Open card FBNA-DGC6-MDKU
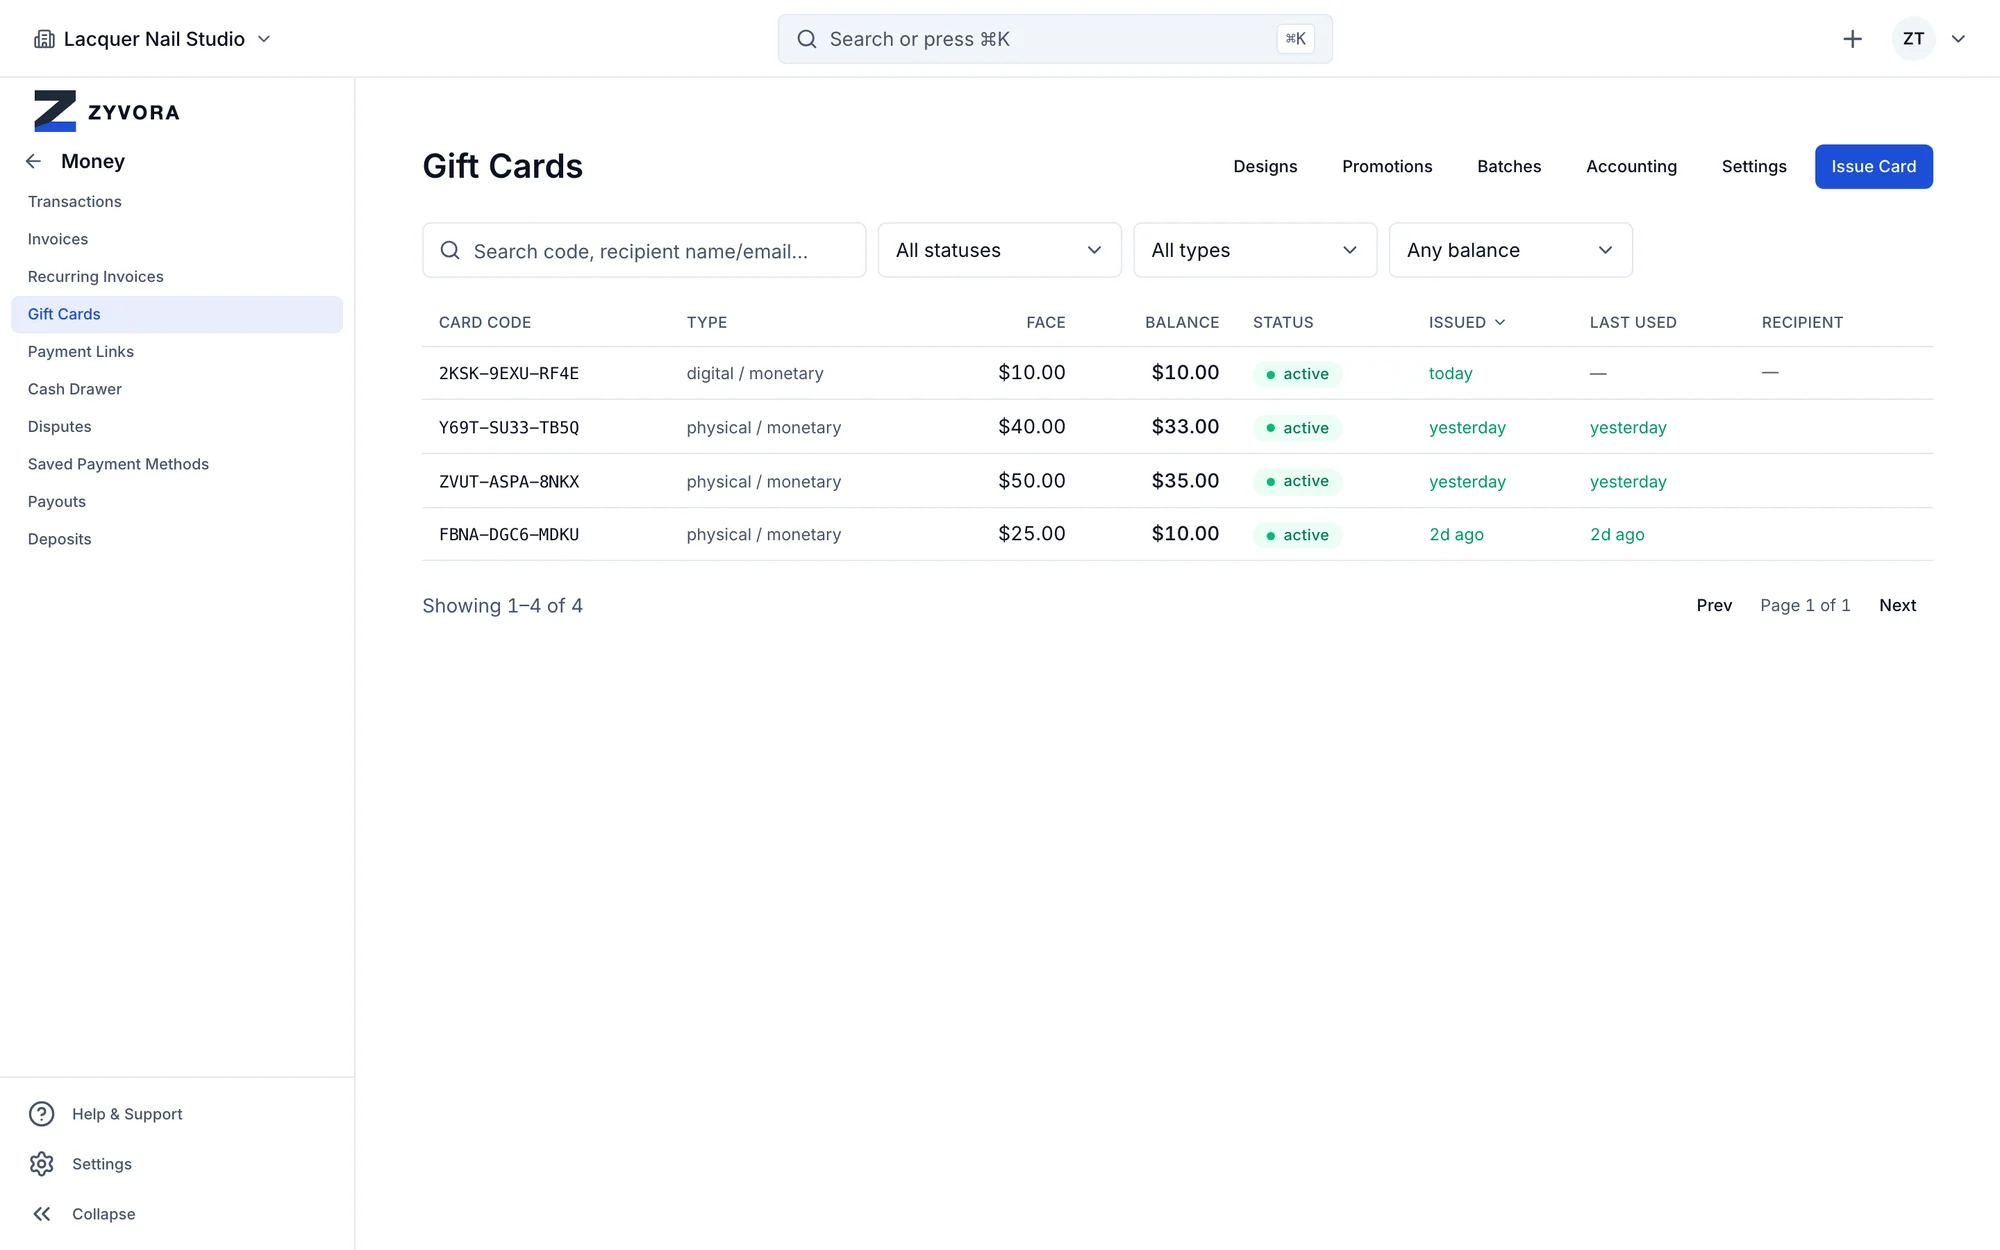The image size is (2000, 1250). point(509,534)
